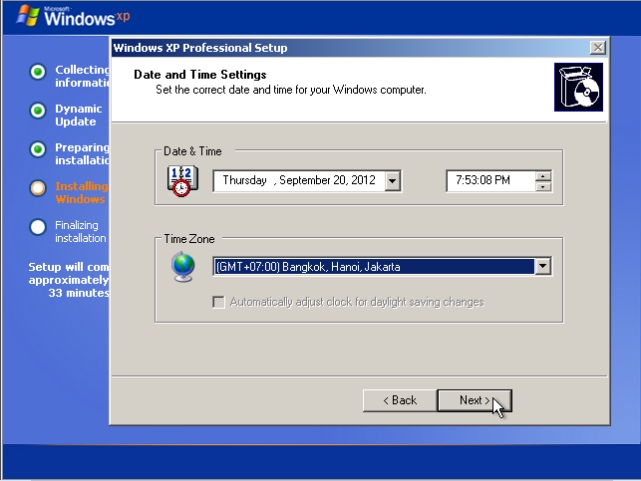The height and width of the screenshot is (481, 641).
Task: Click the Windows XP logo flag
Action: click(x=28, y=16)
